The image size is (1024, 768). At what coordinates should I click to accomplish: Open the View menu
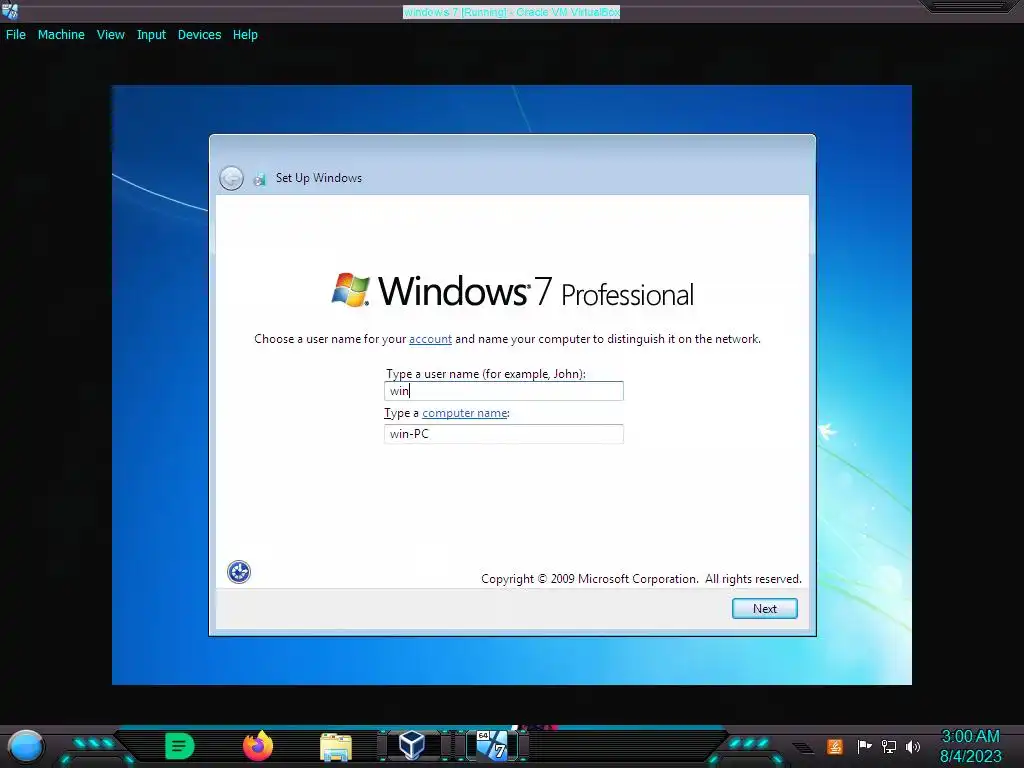pyautogui.click(x=110, y=35)
